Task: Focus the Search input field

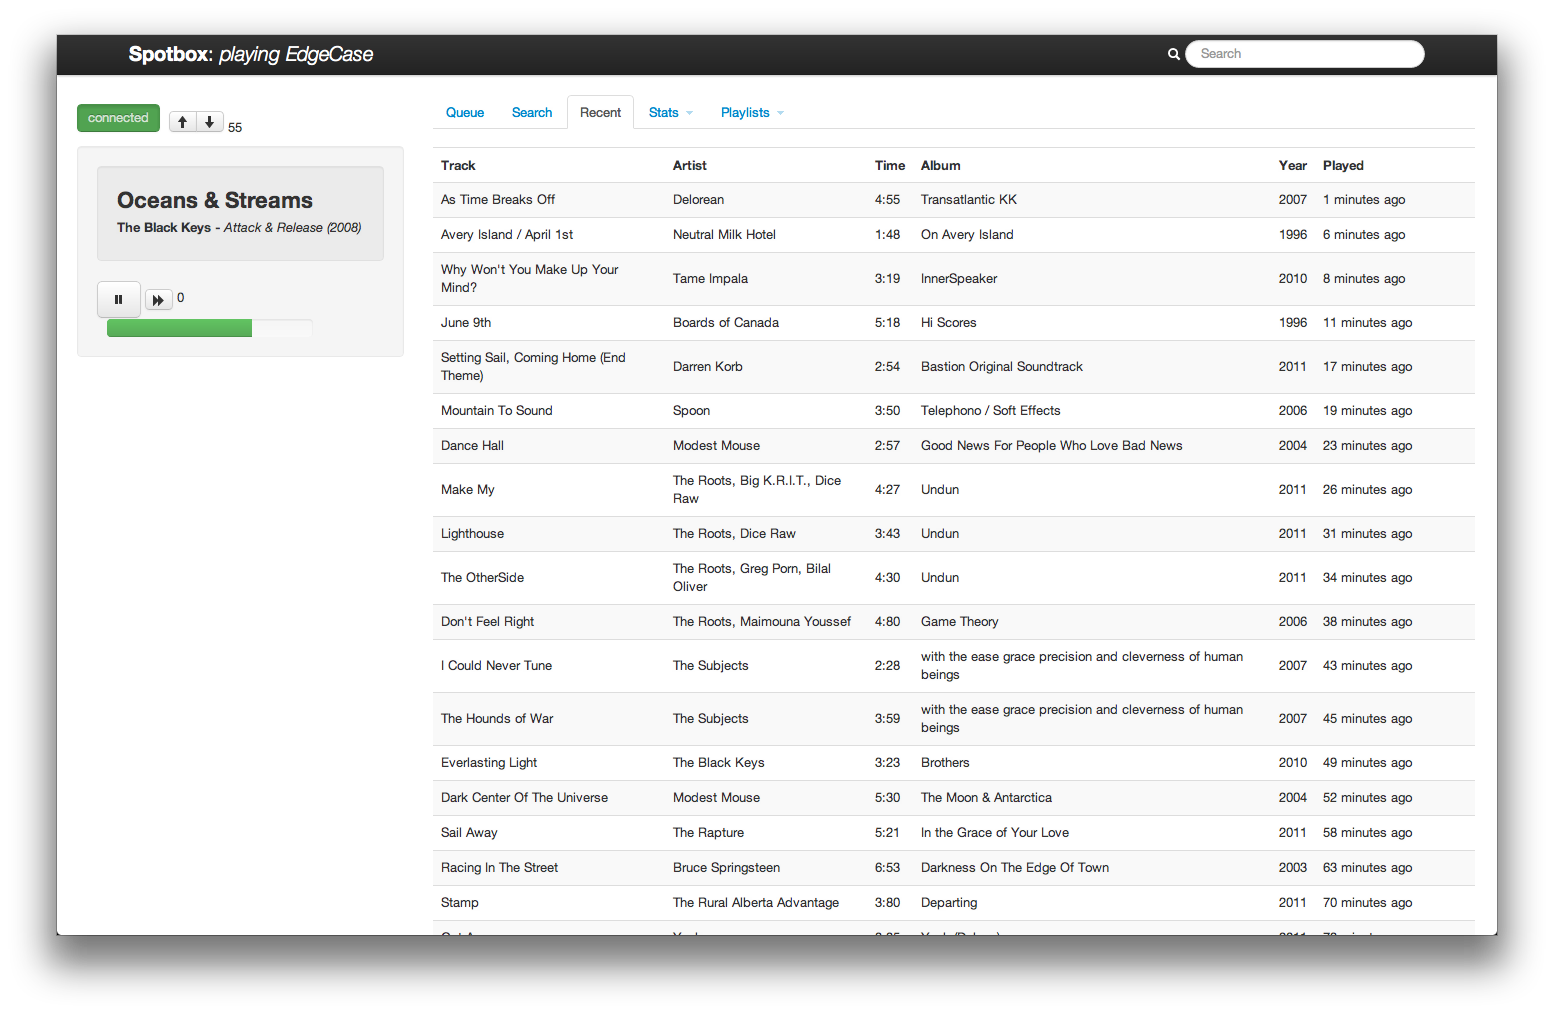Action: tap(1305, 54)
